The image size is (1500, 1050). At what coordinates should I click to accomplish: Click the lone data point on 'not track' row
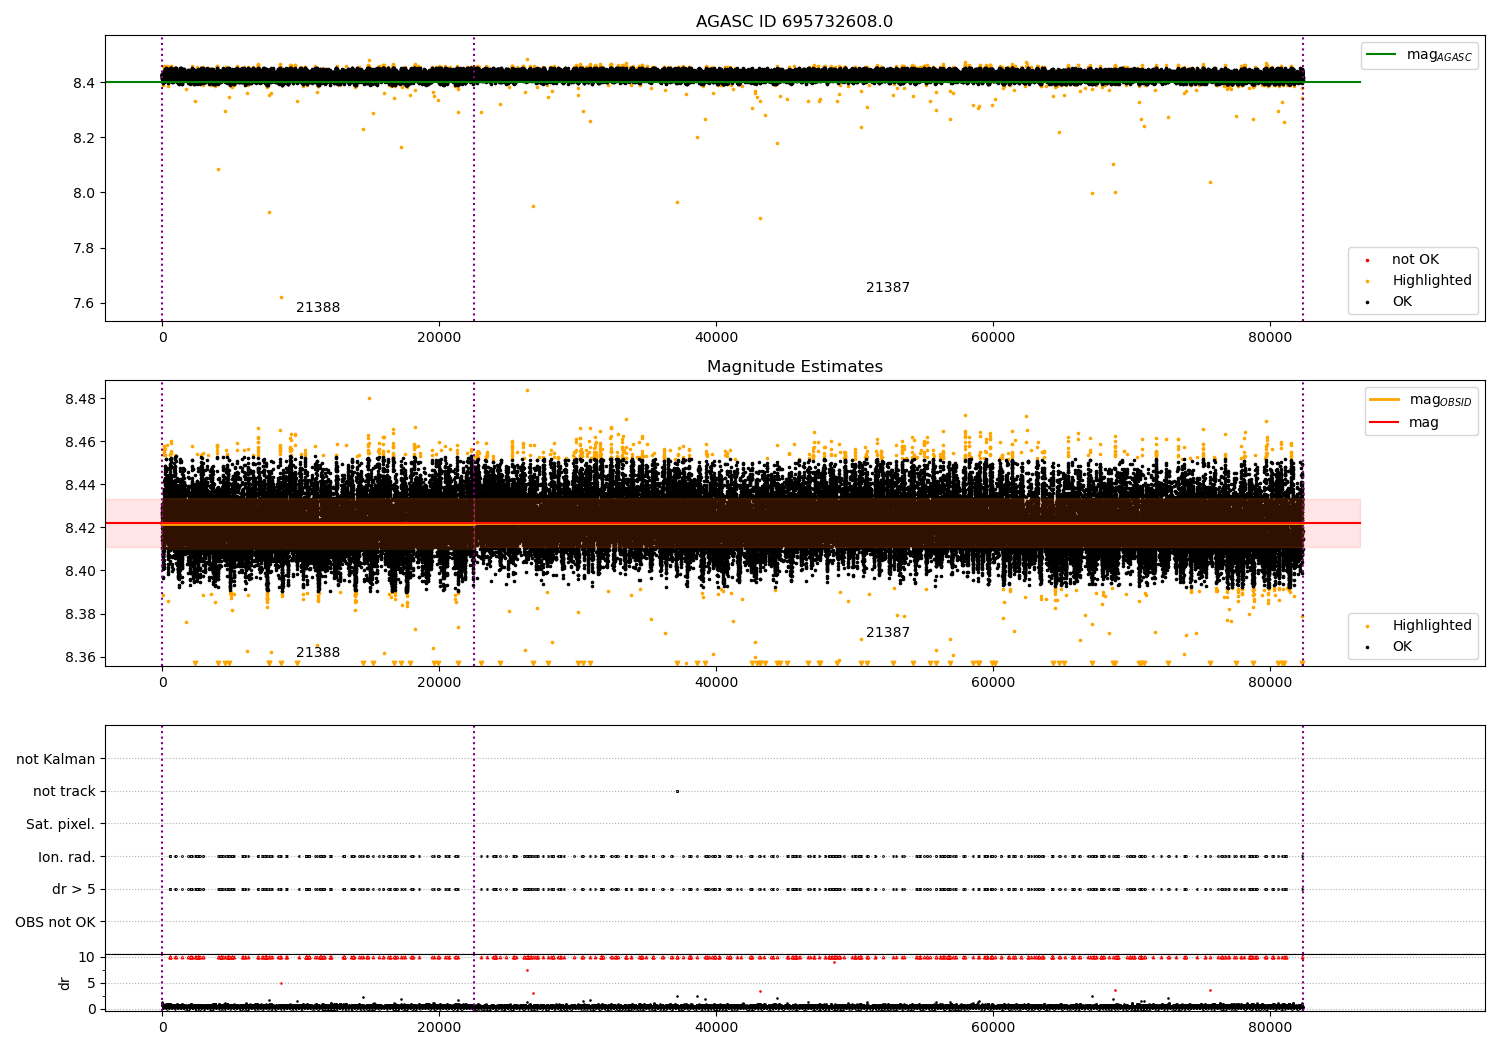tap(677, 792)
